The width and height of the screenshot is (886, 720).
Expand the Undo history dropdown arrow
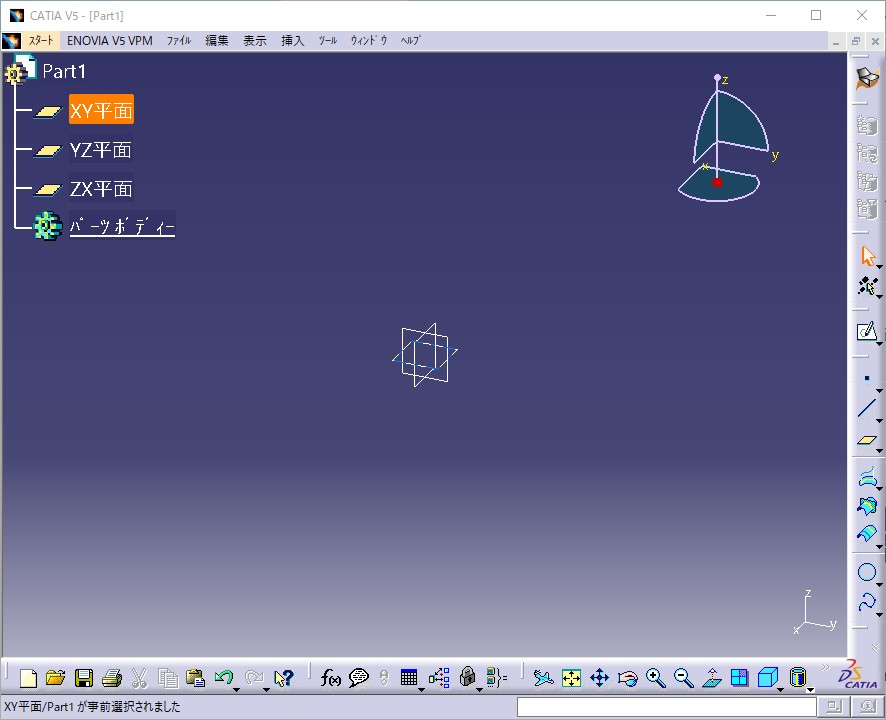(237, 689)
